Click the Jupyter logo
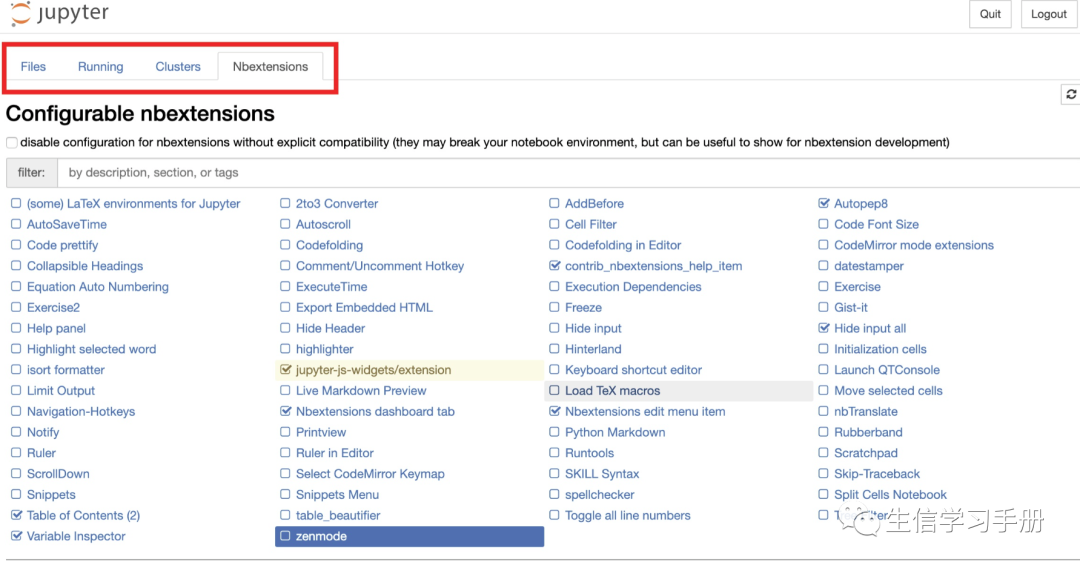Screen dimensions: 1080x568 click(x=59, y=13)
